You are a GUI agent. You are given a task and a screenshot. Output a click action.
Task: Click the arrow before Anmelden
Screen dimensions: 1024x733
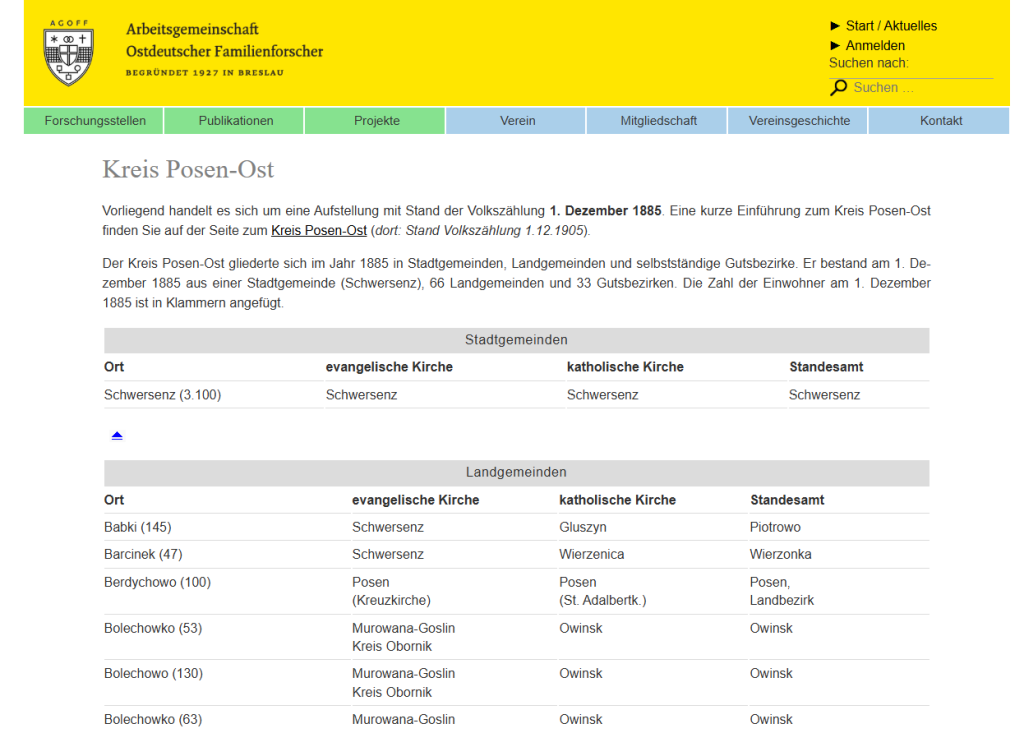[835, 46]
